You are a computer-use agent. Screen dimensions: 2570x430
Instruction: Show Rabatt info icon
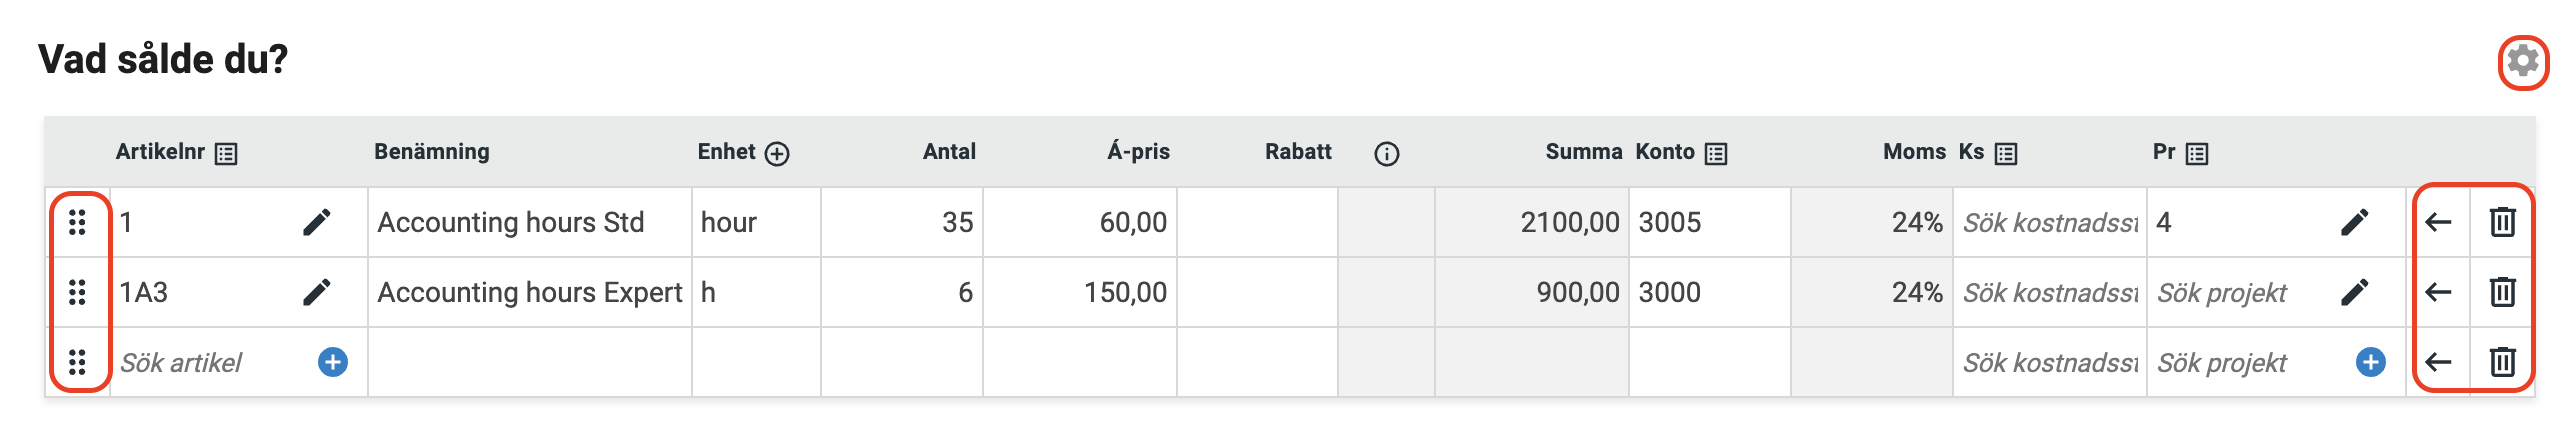[1386, 153]
